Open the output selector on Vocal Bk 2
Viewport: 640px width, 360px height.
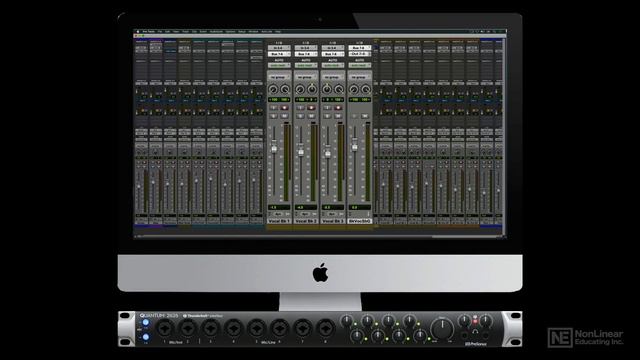(306, 54)
